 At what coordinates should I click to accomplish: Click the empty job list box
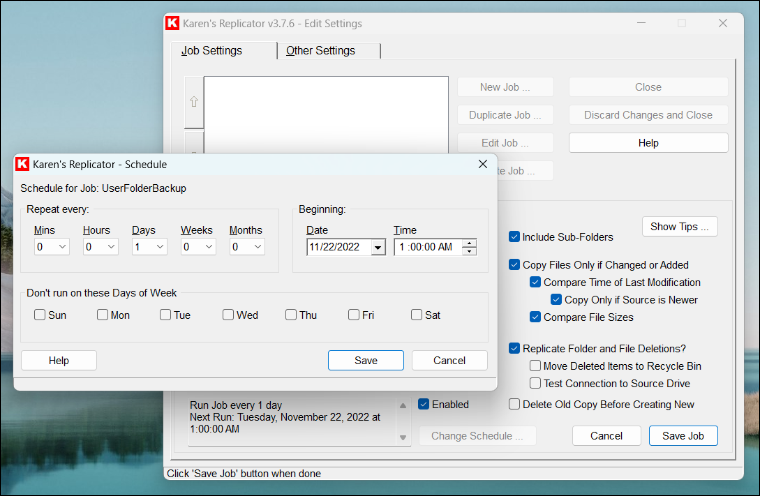coord(326,115)
